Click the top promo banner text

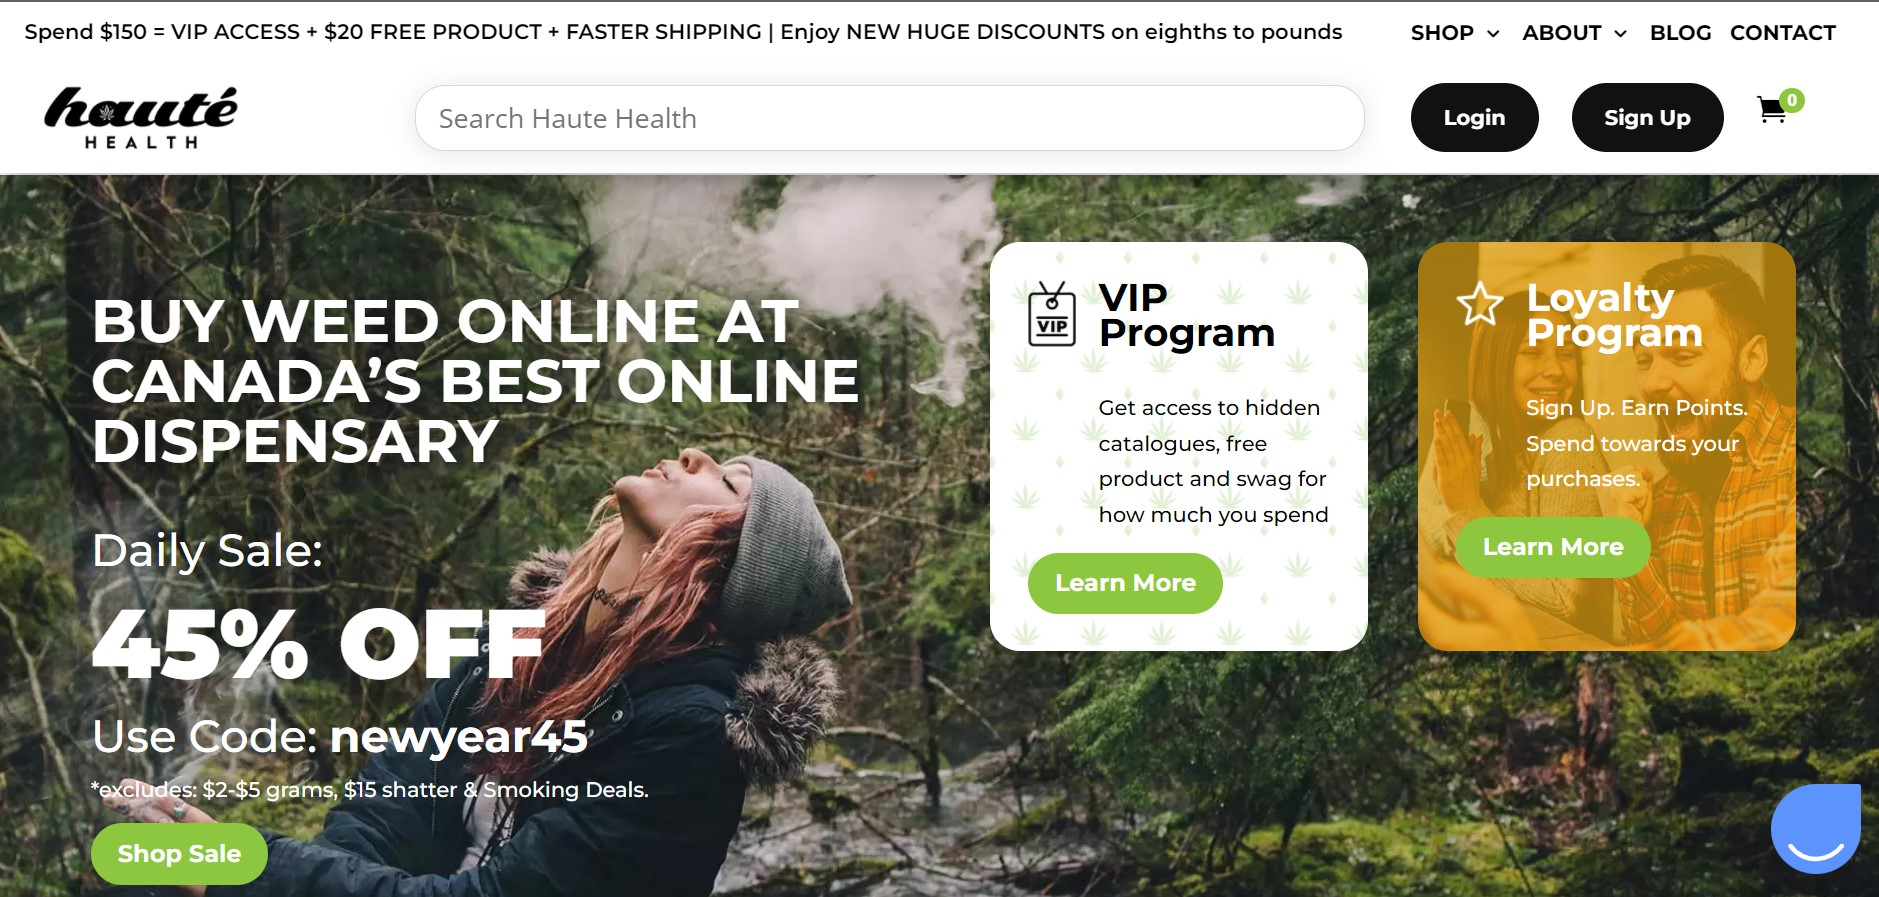683,32
